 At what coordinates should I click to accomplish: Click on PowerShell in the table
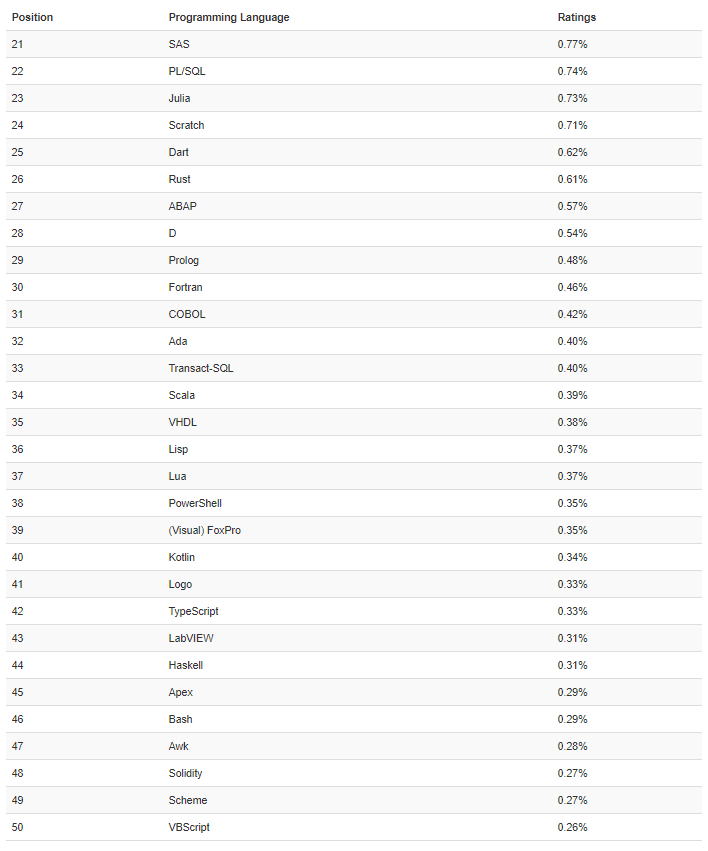tap(195, 503)
